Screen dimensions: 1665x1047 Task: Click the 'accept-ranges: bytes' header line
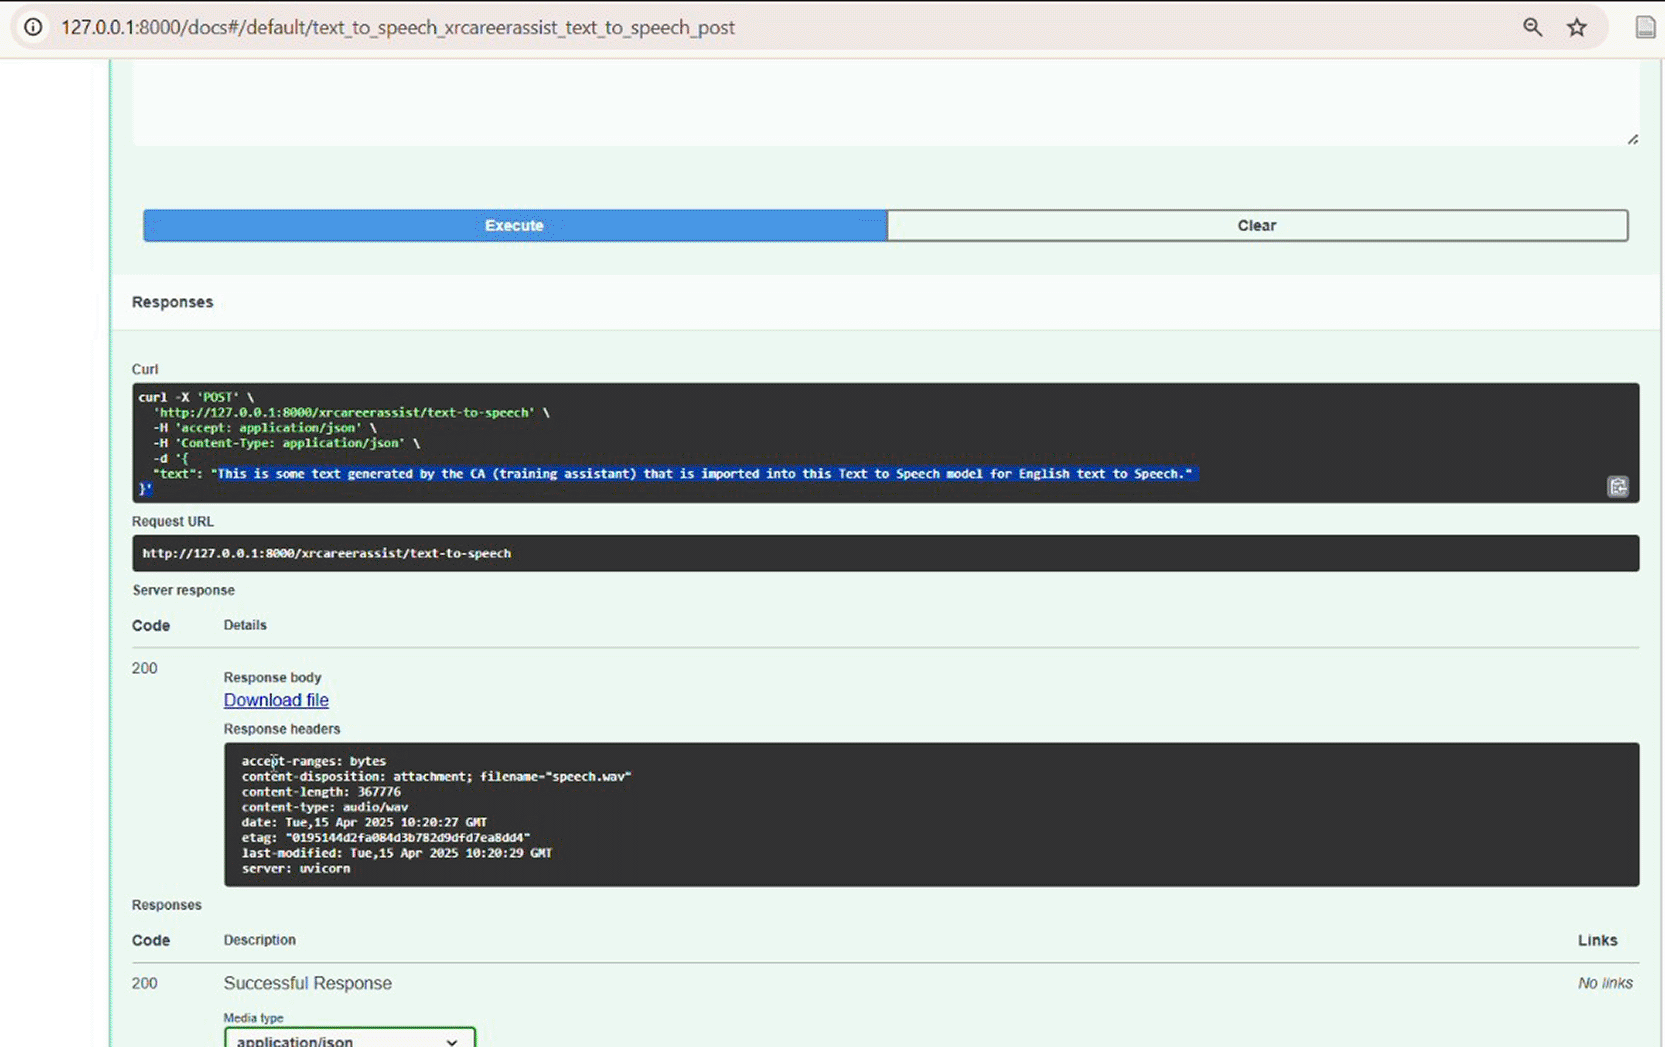313,761
